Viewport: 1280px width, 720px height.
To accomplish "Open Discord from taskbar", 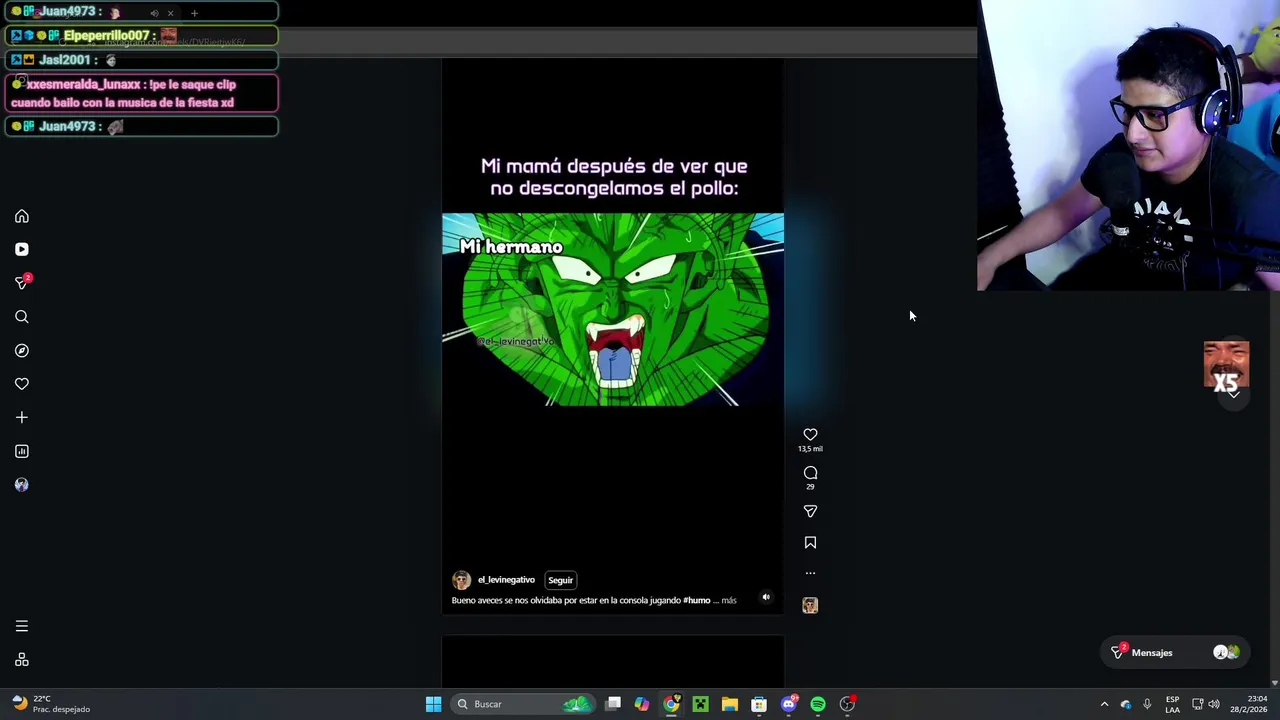I will point(788,704).
